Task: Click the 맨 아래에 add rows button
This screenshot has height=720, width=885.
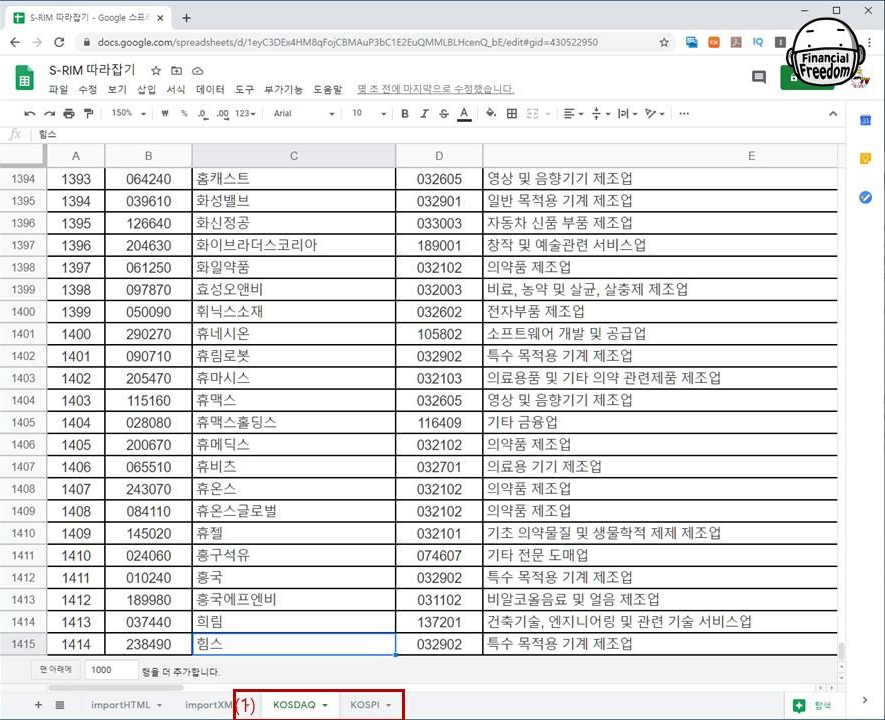Action: click(55, 670)
